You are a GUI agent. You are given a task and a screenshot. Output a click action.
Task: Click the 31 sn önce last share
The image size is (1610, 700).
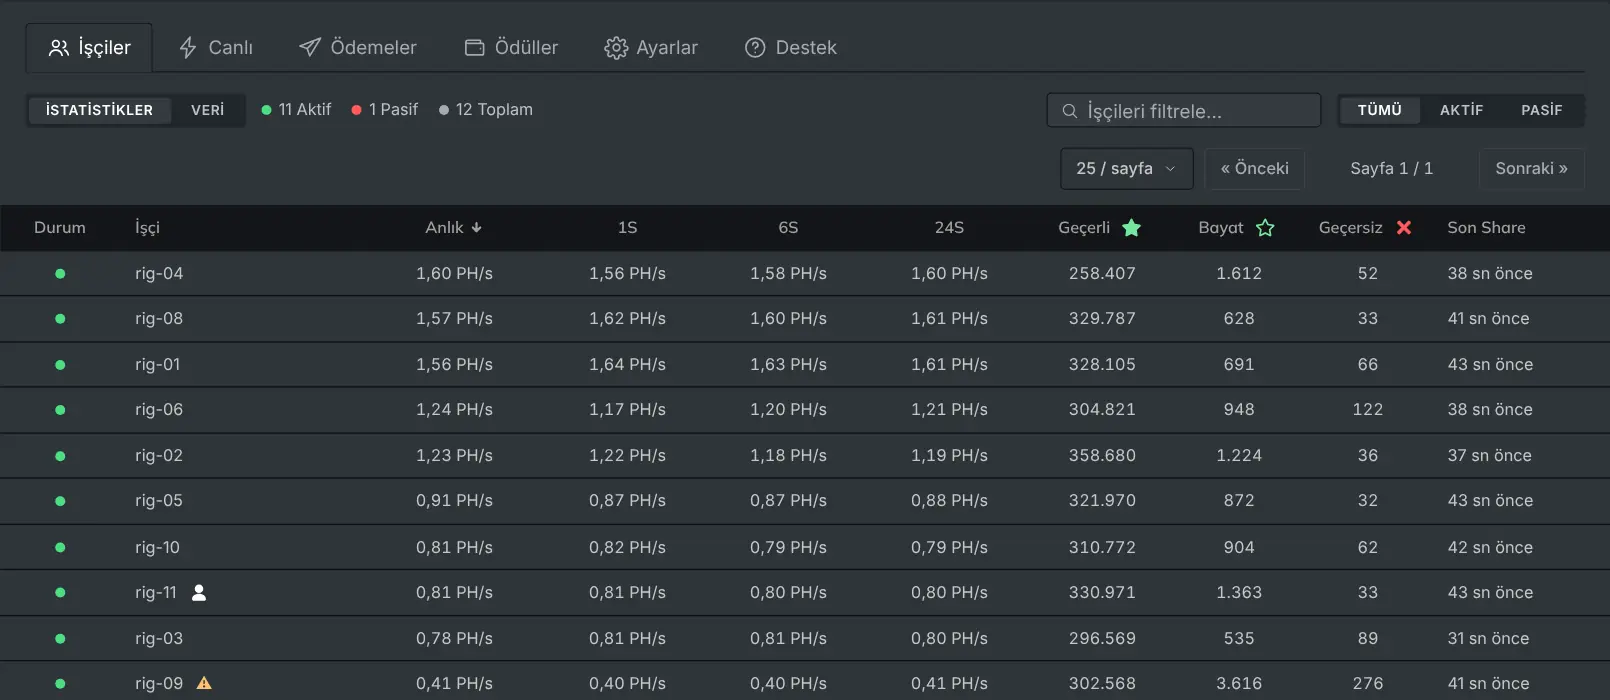[x=1488, y=639]
